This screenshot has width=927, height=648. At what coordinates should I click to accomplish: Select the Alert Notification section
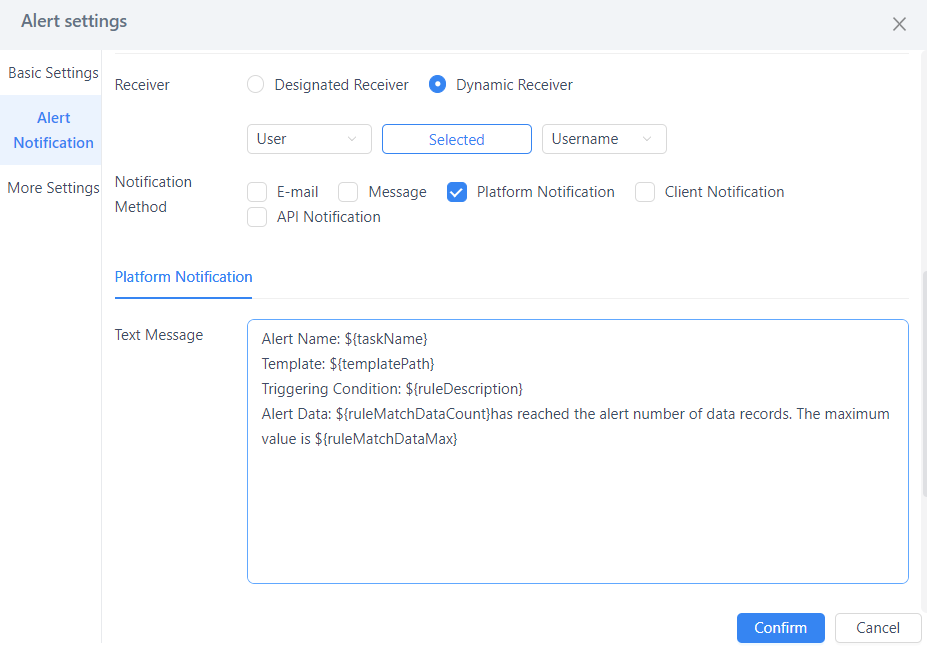pos(51,130)
